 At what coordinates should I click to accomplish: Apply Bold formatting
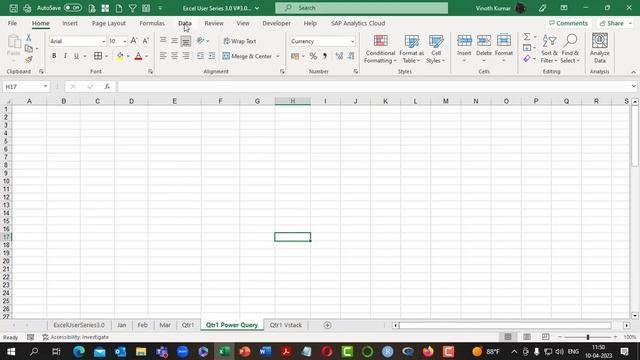[54, 56]
